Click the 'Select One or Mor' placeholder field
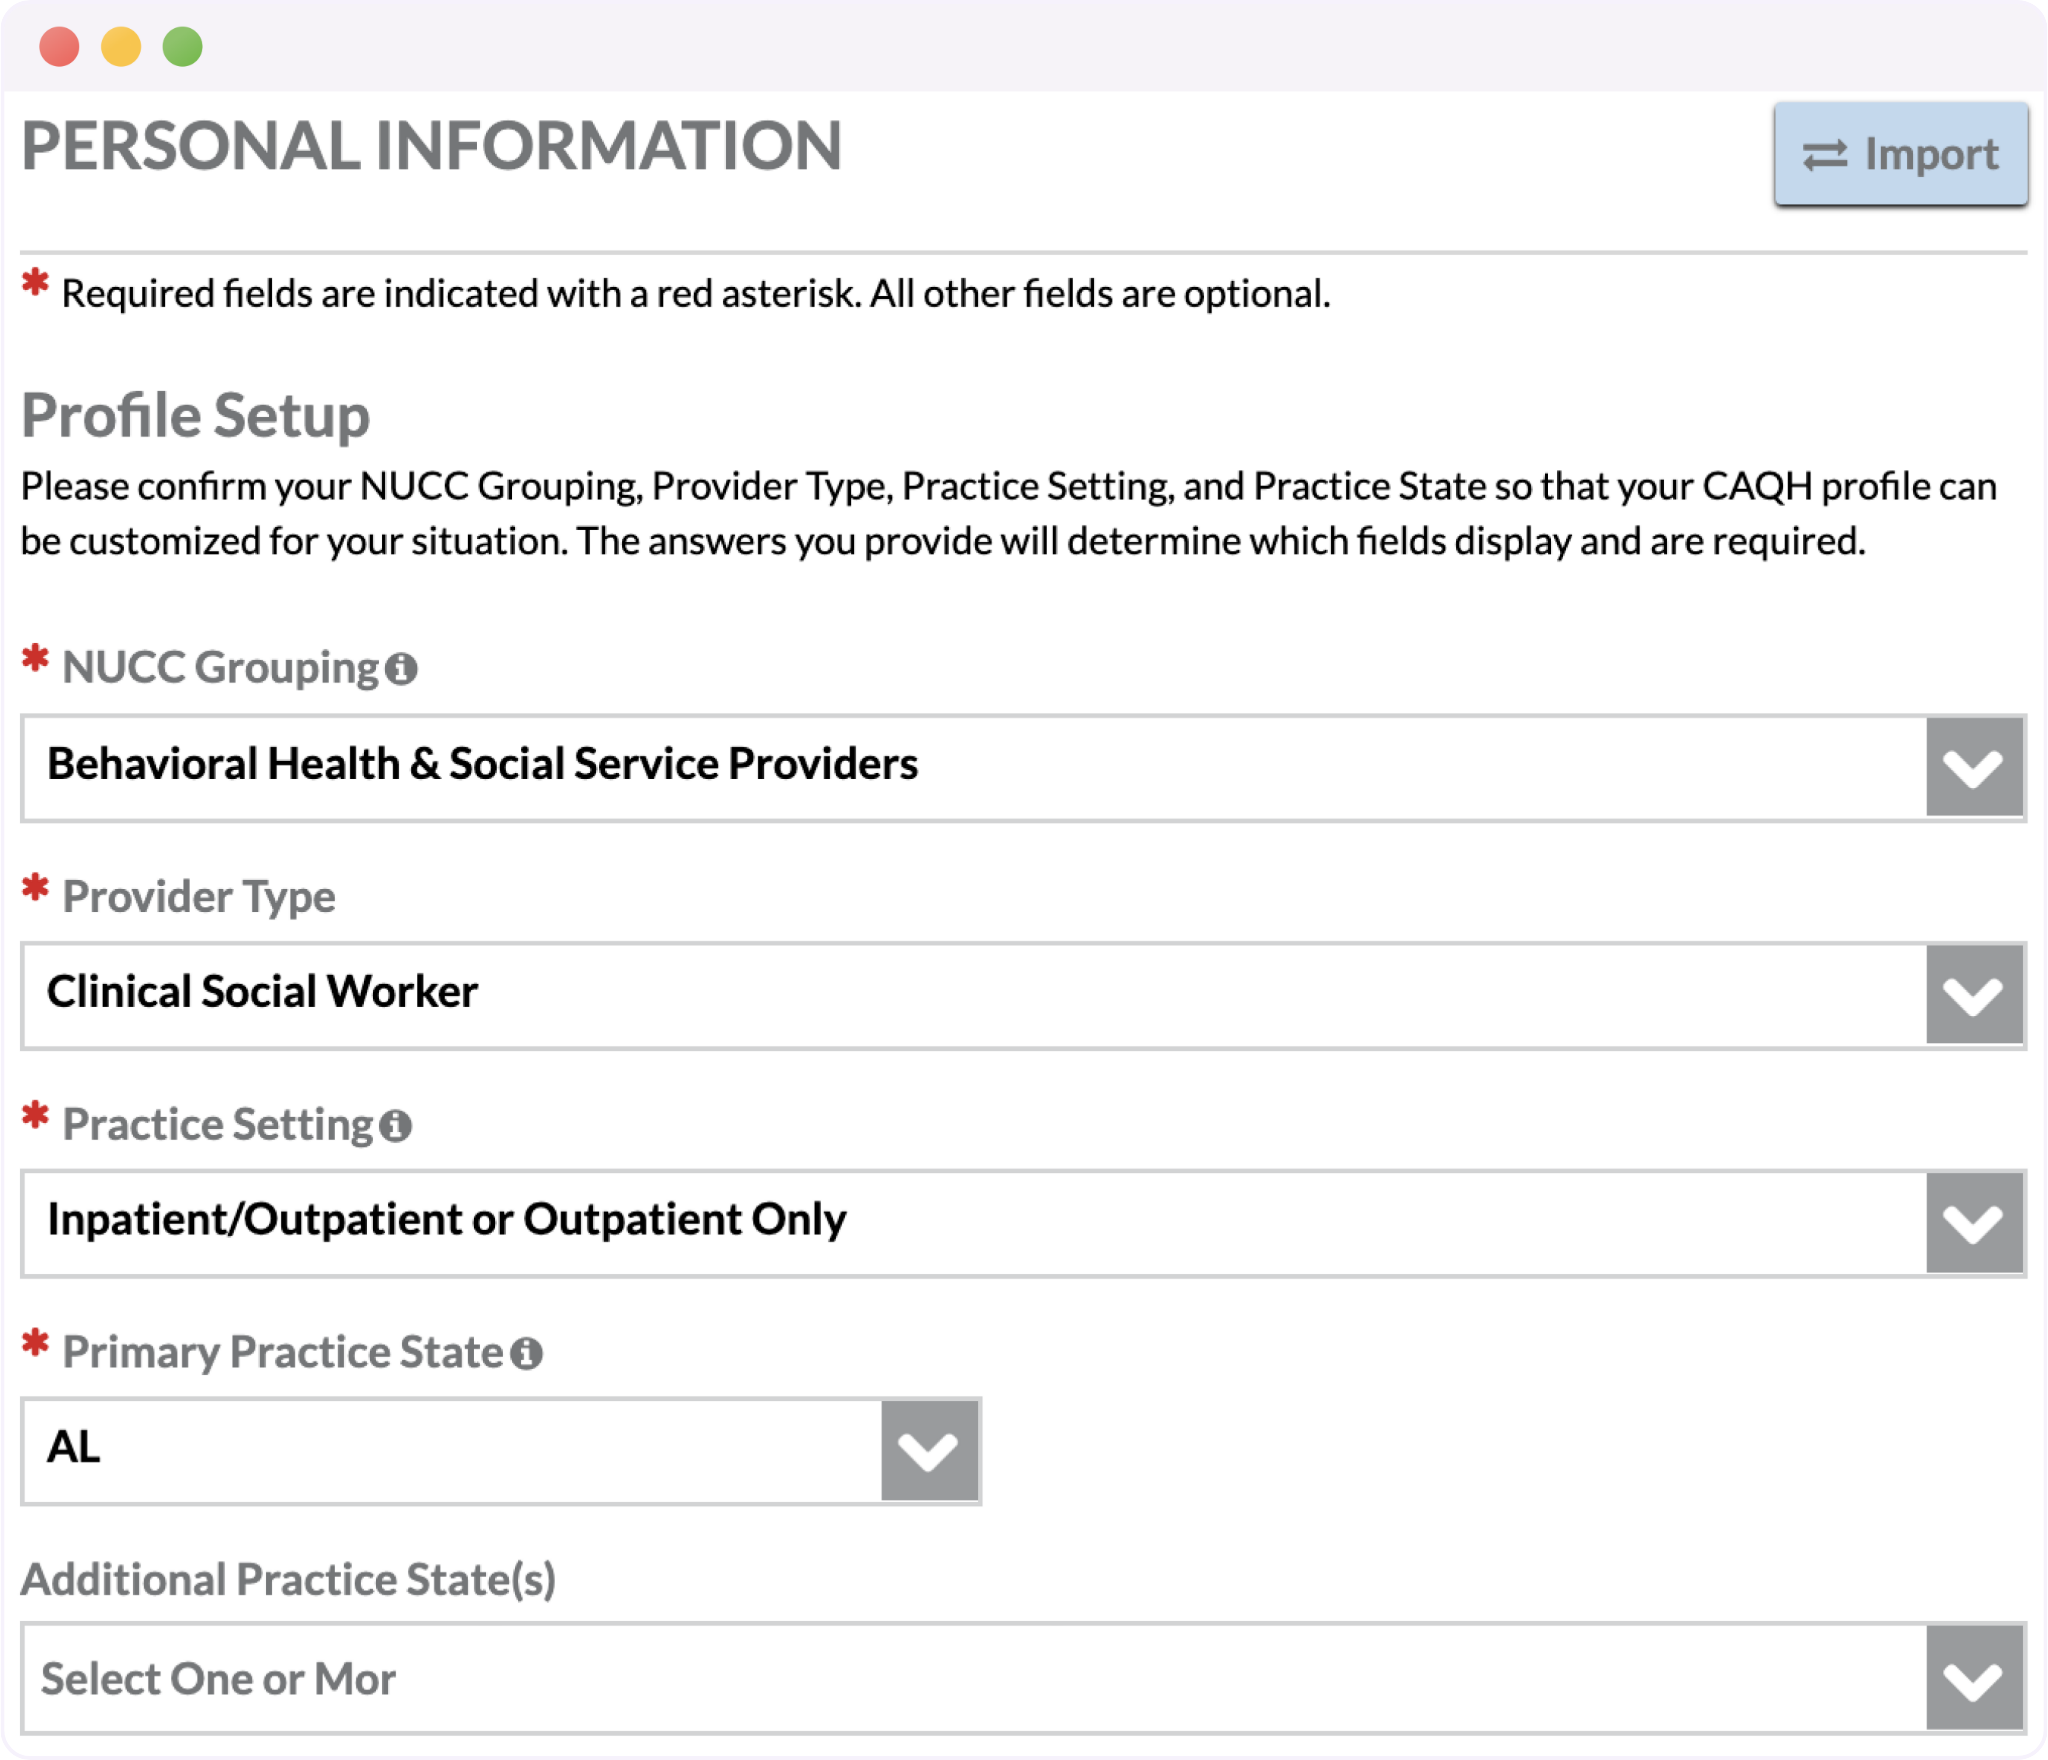Image resolution: width=2048 pixels, height=1760 pixels. pyautogui.click(x=220, y=1679)
